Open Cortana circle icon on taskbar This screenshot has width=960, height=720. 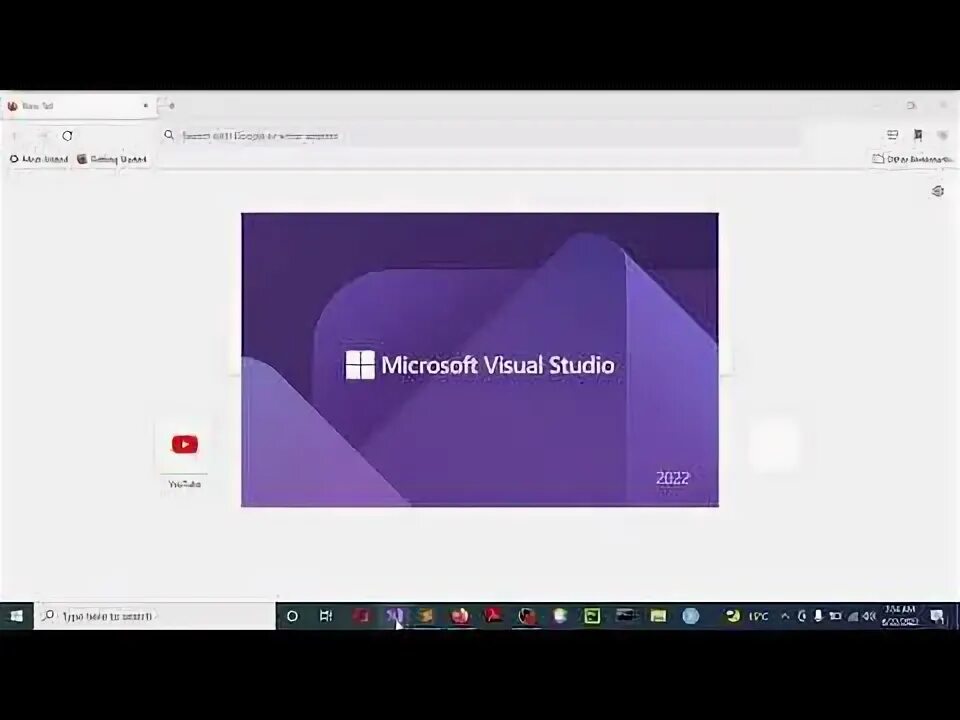pos(293,617)
